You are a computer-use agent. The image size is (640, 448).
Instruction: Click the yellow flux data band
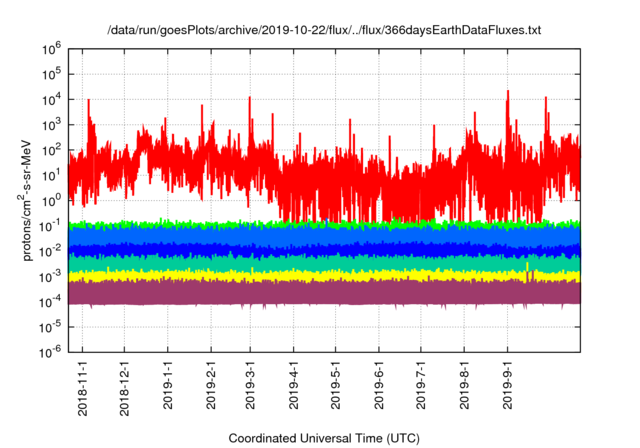tap(324, 276)
